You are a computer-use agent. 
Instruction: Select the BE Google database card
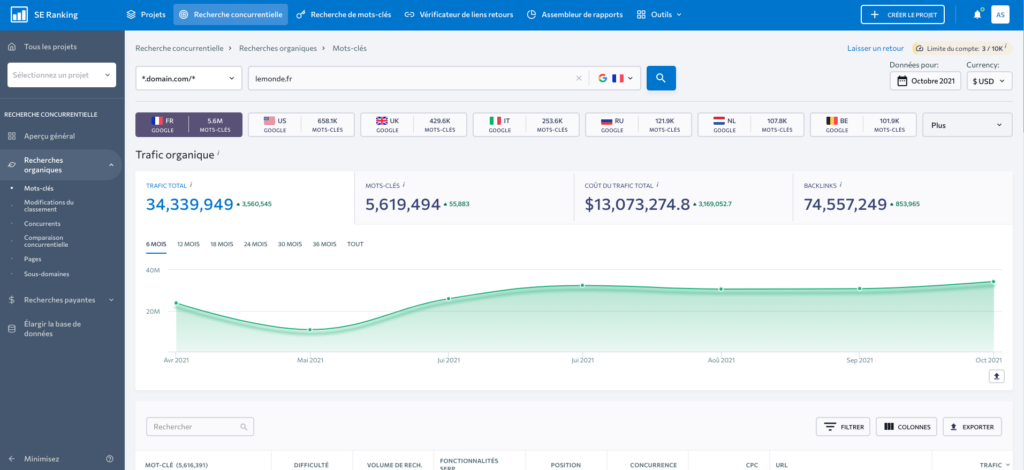pyautogui.click(x=863, y=125)
